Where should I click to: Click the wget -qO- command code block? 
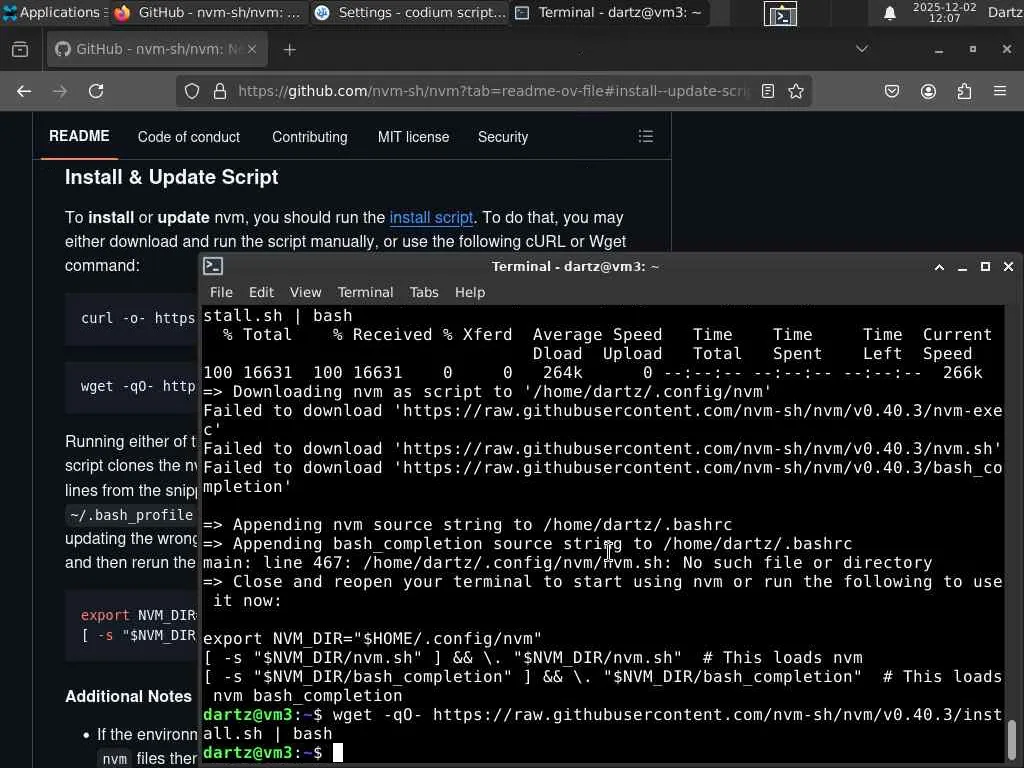[x=132, y=387]
